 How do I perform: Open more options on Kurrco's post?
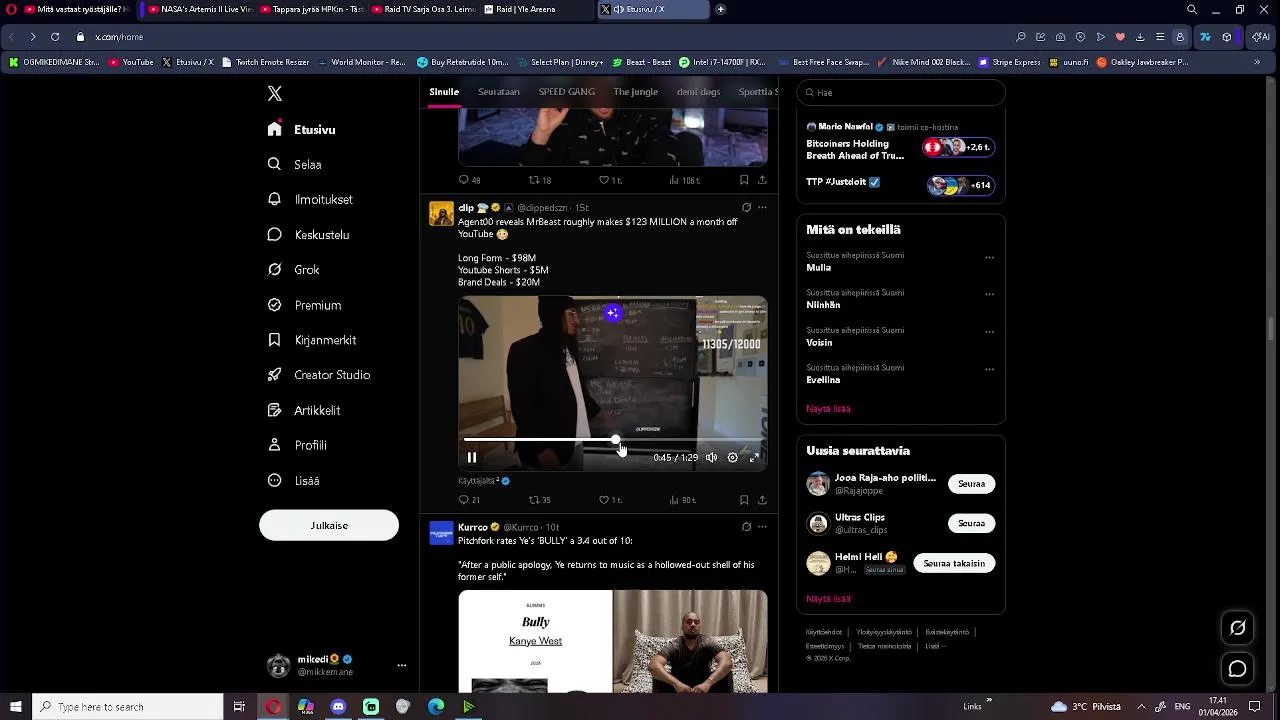pyautogui.click(x=762, y=527)
